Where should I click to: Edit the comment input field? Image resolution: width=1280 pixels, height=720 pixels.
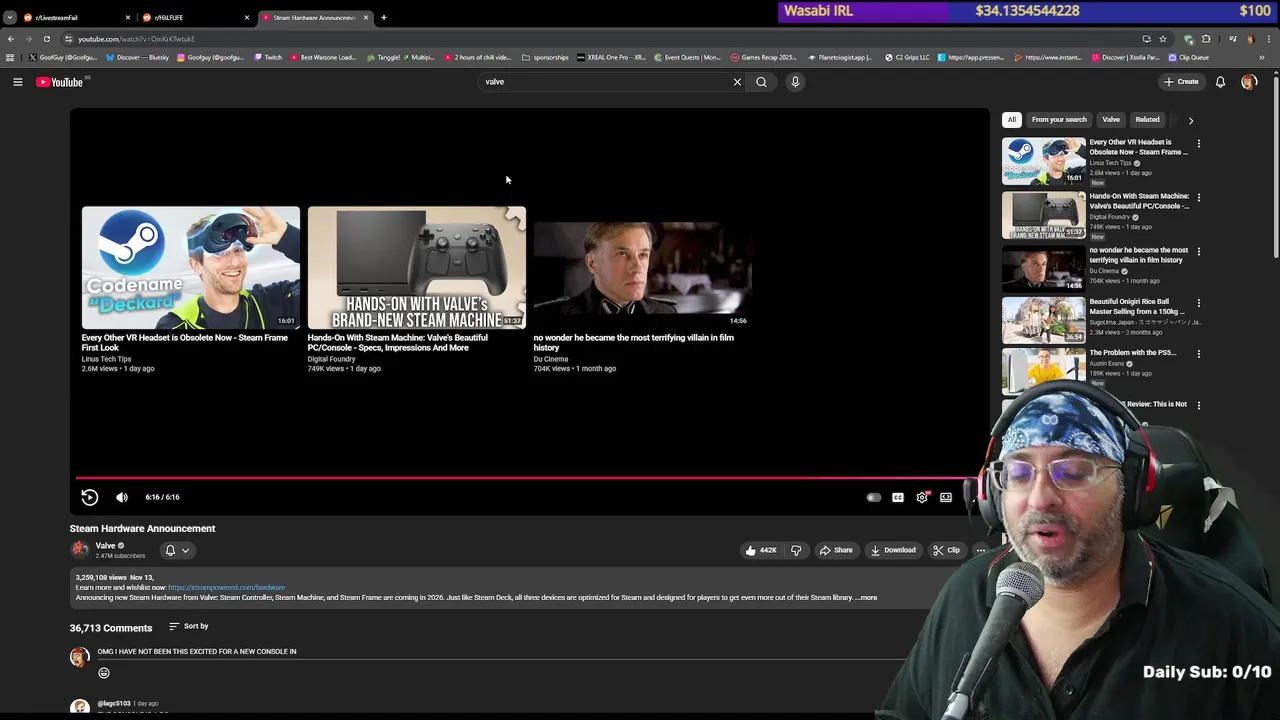(500, 652)
